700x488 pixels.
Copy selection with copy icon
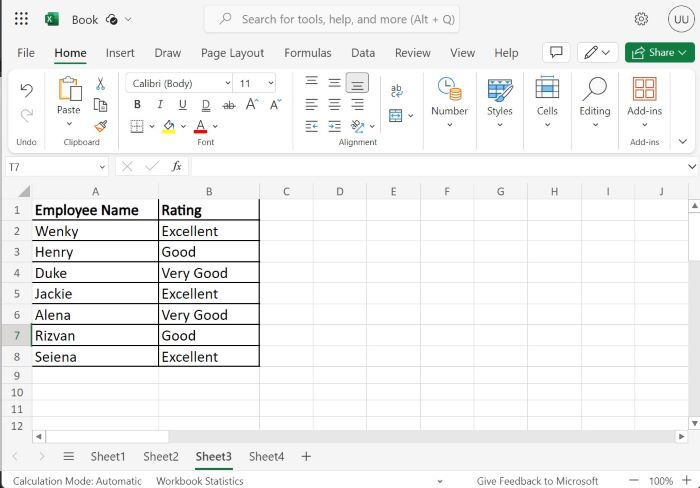click(100, 105)
